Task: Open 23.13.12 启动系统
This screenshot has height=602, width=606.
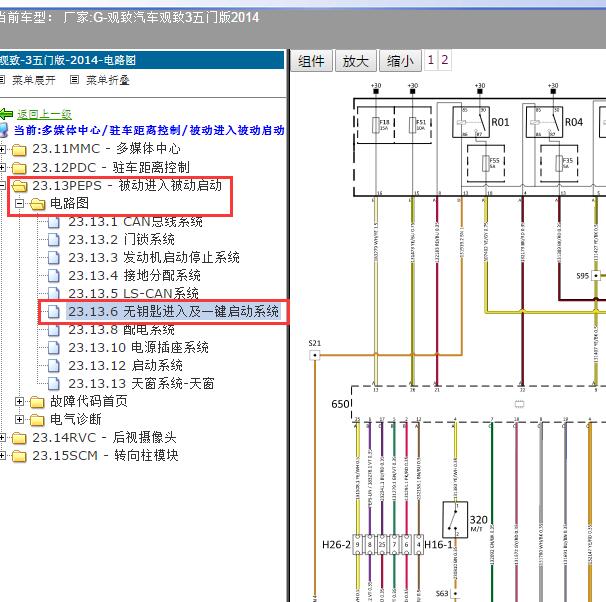Action: (x=125, y=366)
